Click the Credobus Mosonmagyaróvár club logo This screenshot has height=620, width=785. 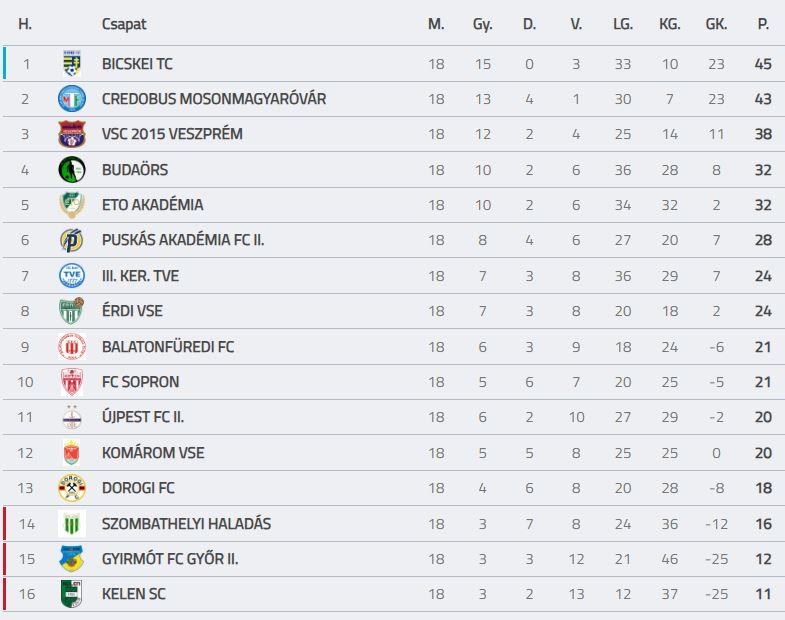click(x=72, y=99)
